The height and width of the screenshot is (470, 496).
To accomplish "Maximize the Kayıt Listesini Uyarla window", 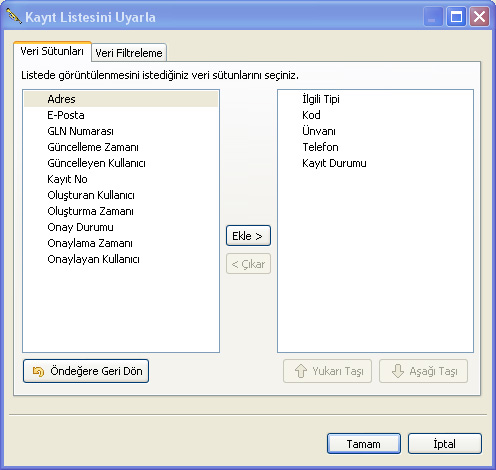I will [456, 17].
